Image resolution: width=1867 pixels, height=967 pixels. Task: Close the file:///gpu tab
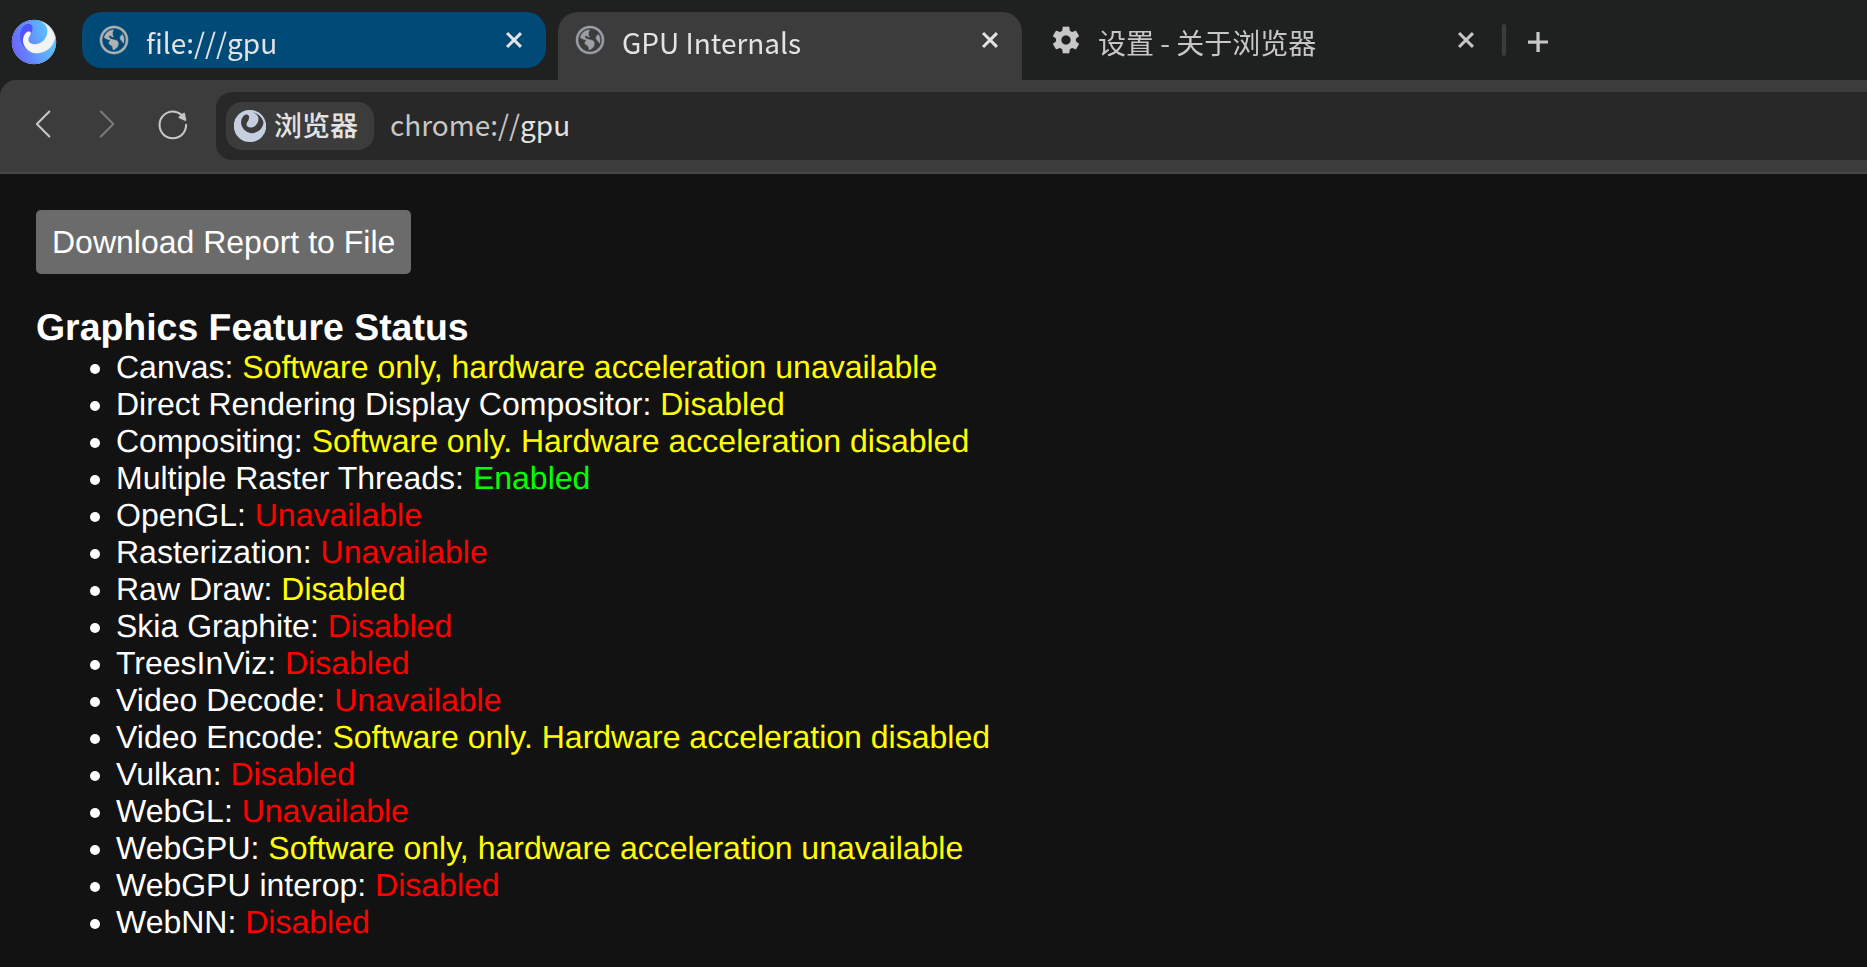[514, 41]
